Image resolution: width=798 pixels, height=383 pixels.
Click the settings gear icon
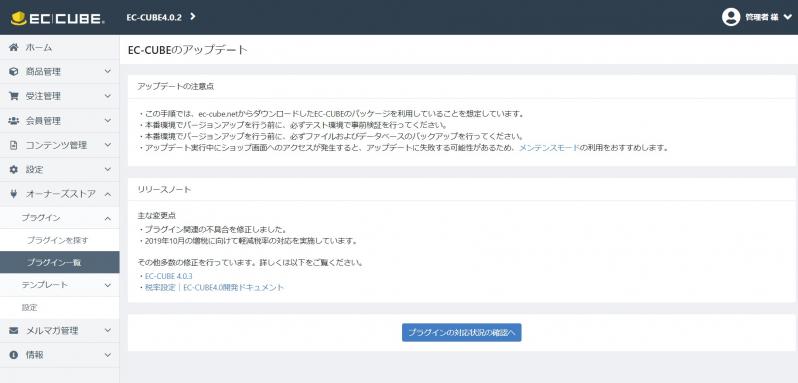[x=14, y=169]
